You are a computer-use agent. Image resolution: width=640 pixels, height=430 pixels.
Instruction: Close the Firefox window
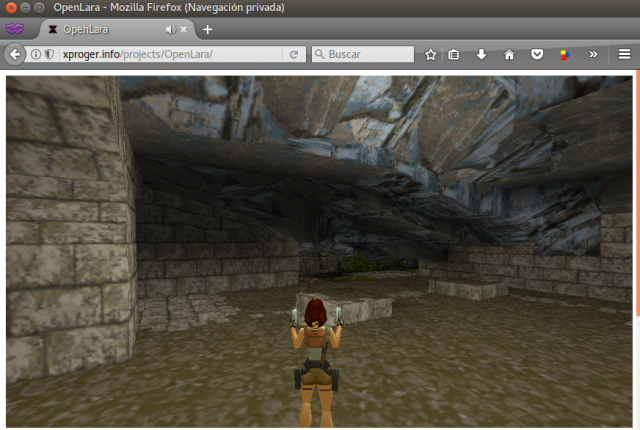pos(11,7)
